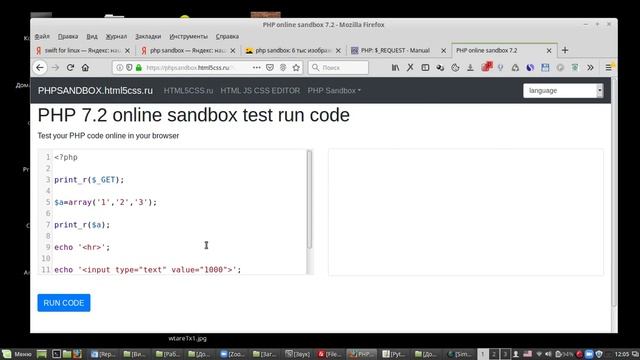Toggle the sidebar view icon
This screenshot has height=360, width=640.
click(425, 68)
